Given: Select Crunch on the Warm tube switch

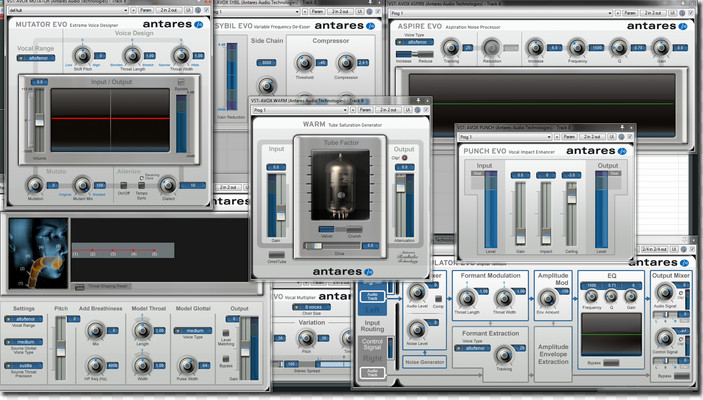Looking at the screenshot, I should 354,230.
